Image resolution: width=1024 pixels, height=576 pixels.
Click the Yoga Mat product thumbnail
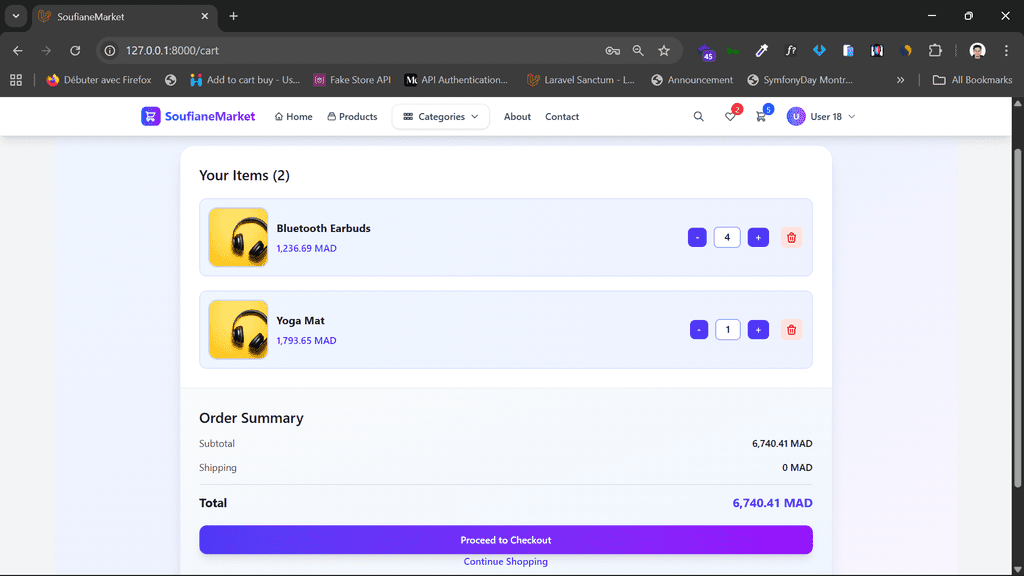[x=238, y=330]
